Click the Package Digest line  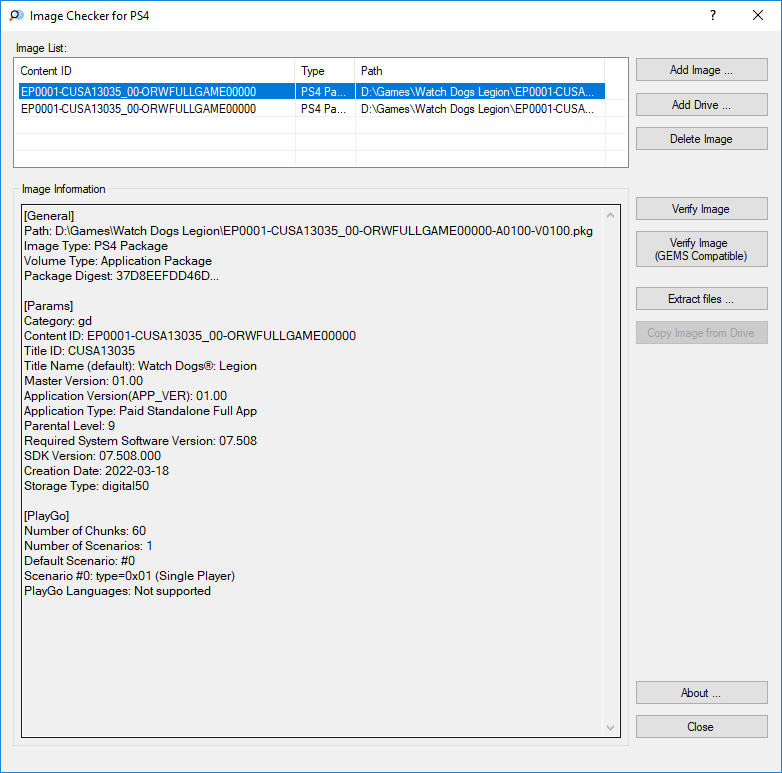(121, 276)
